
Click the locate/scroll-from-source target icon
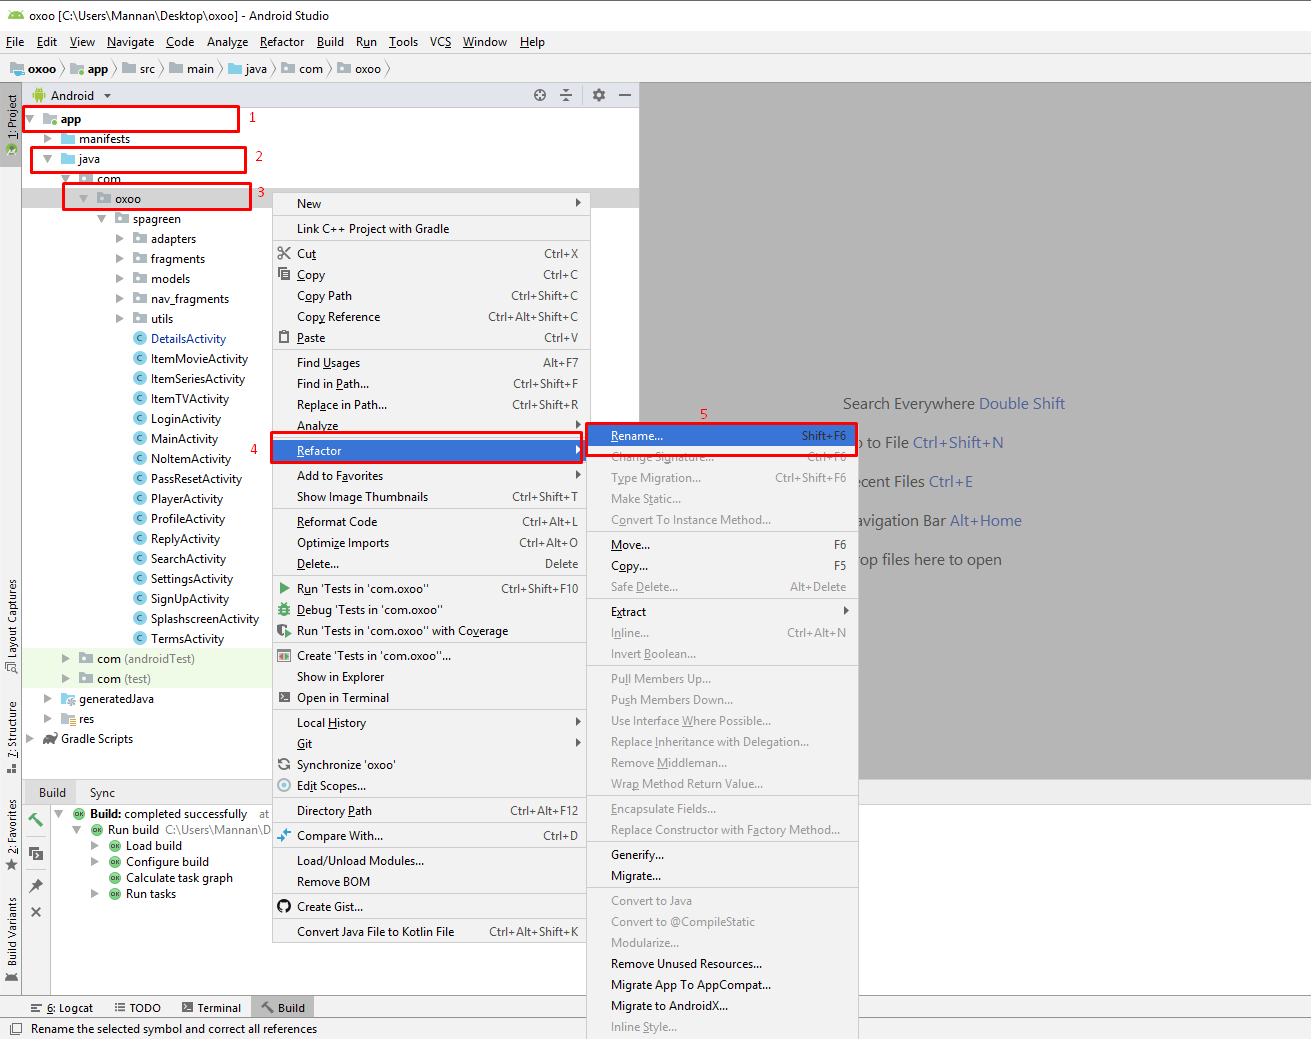point(540,95)
